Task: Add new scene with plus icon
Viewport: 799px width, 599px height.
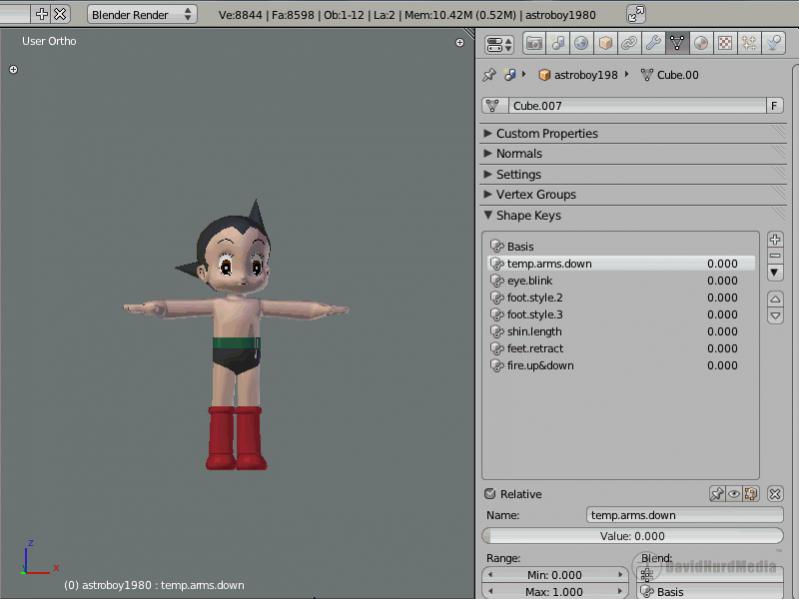Action: point(41,14)
